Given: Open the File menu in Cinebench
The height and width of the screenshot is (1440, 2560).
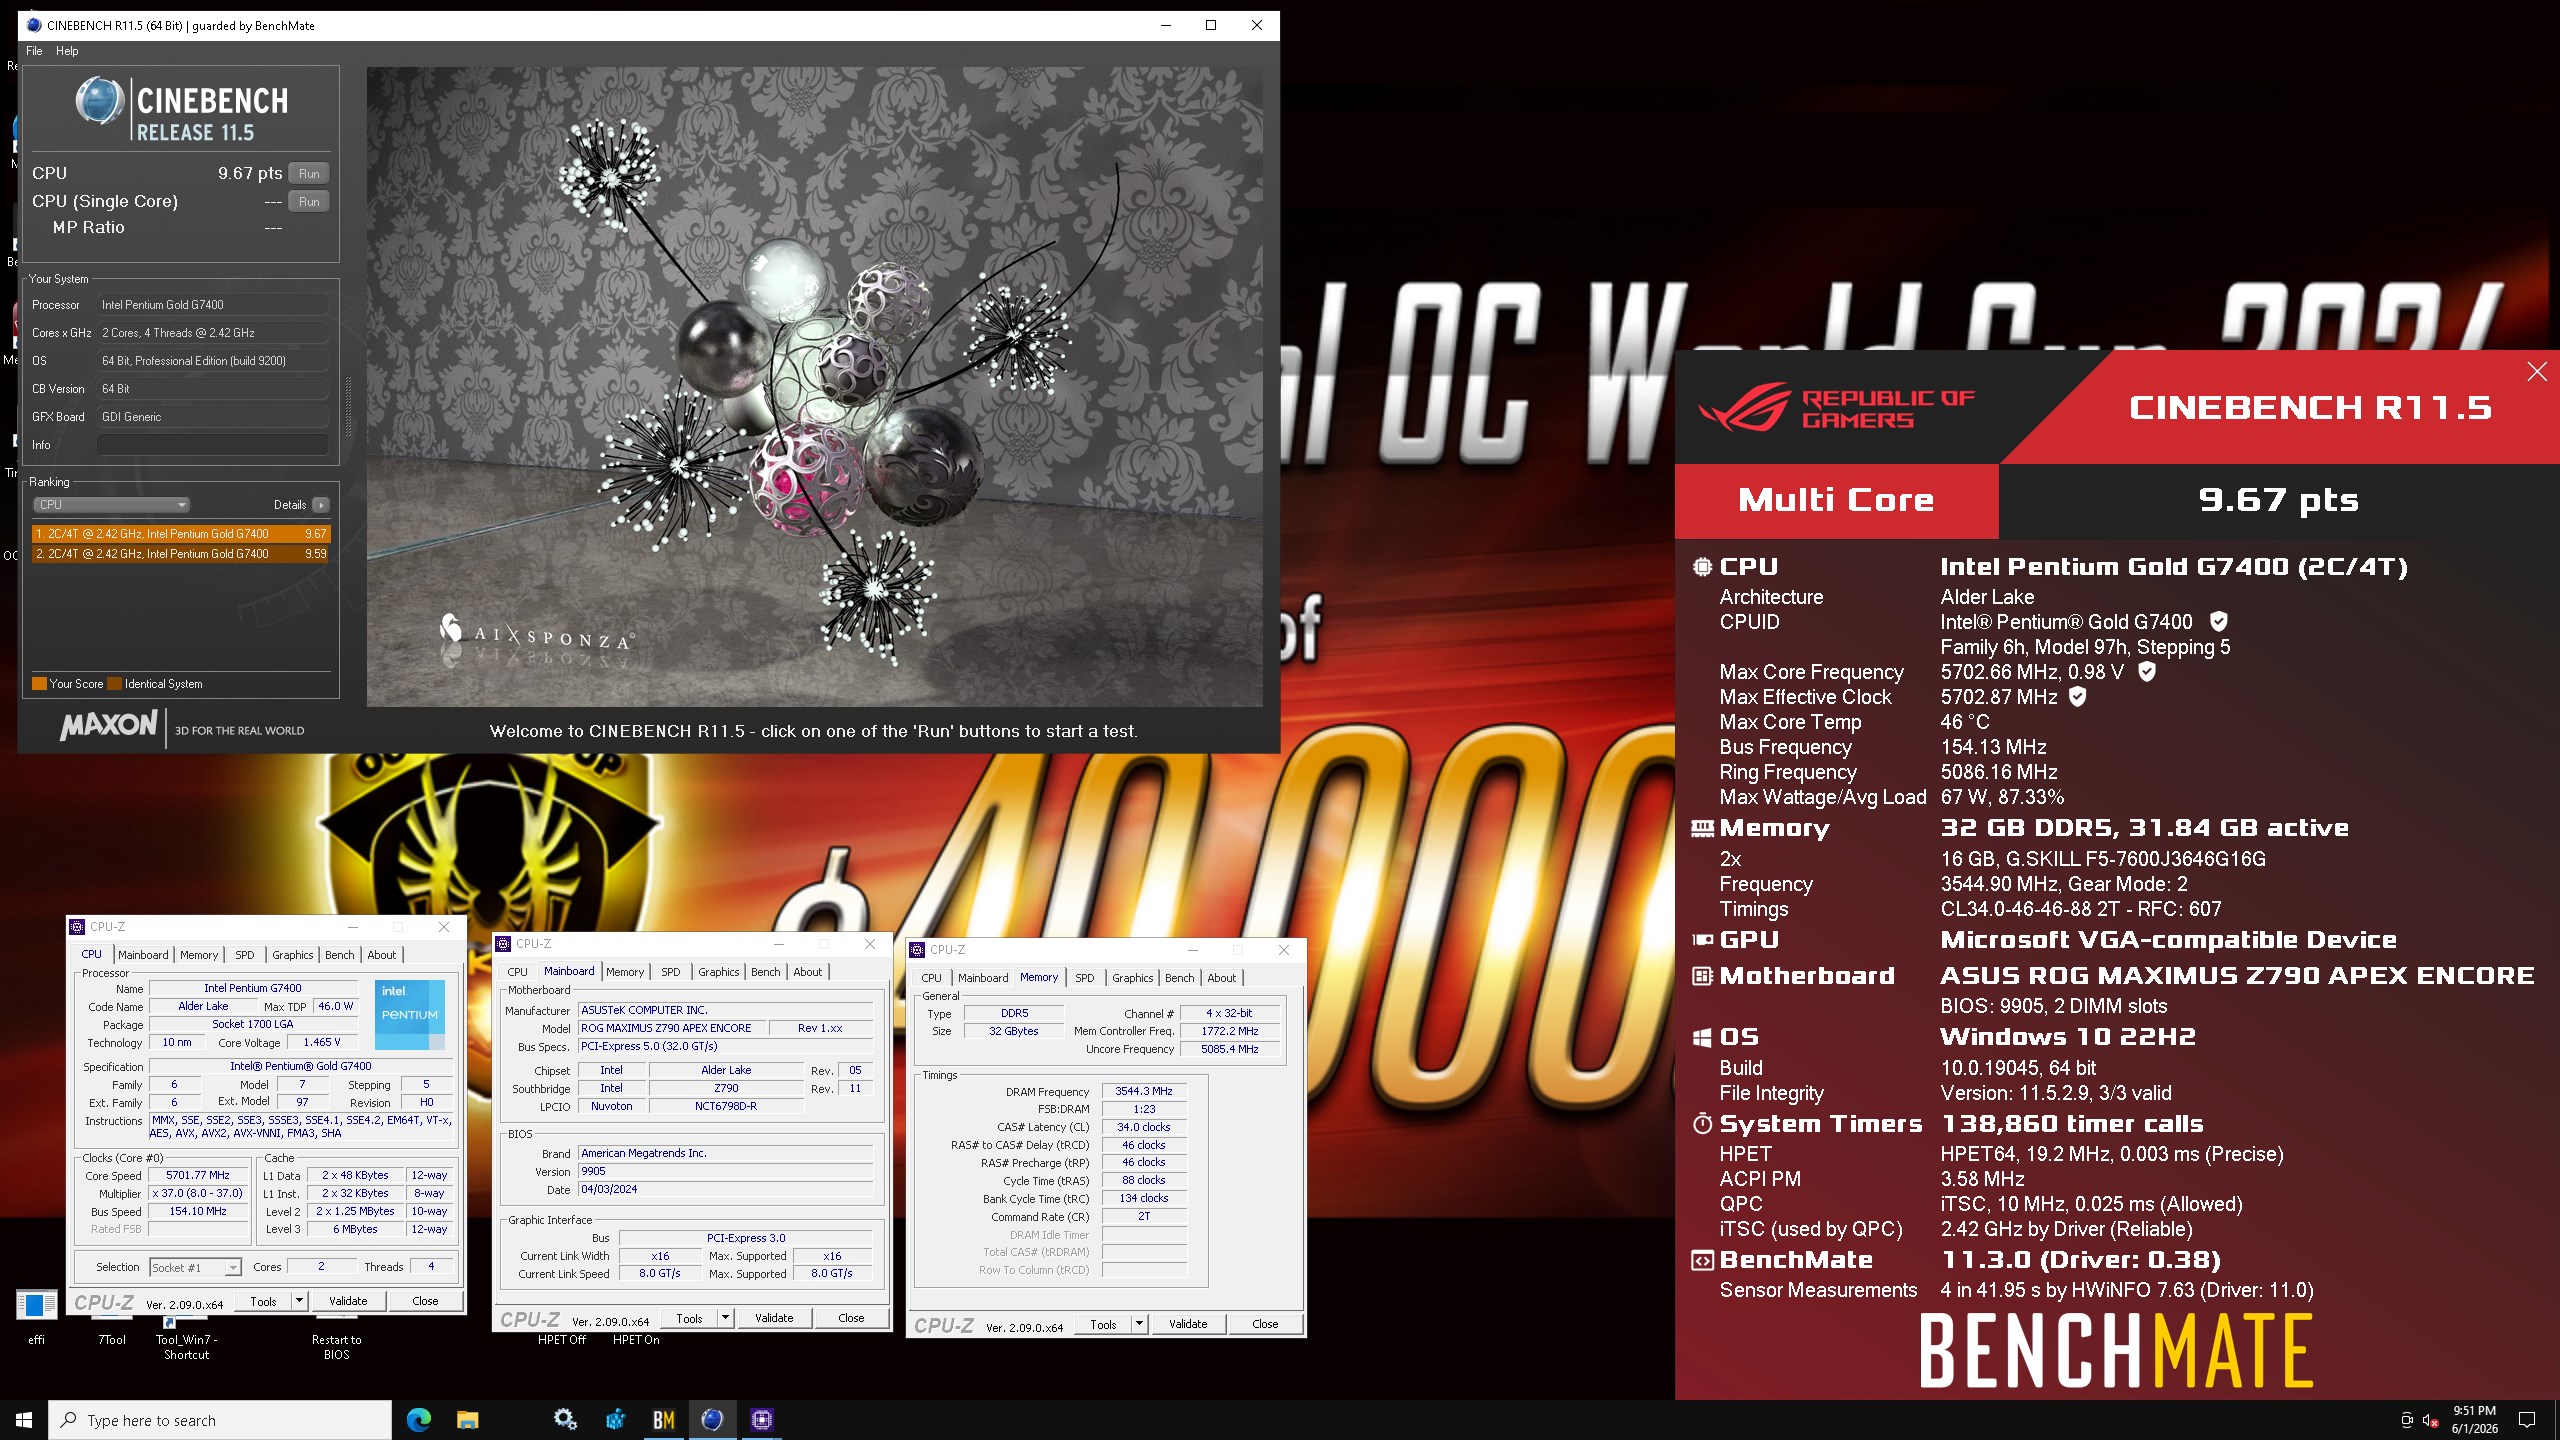Looking at the screenshot, I should pos(34,51).
